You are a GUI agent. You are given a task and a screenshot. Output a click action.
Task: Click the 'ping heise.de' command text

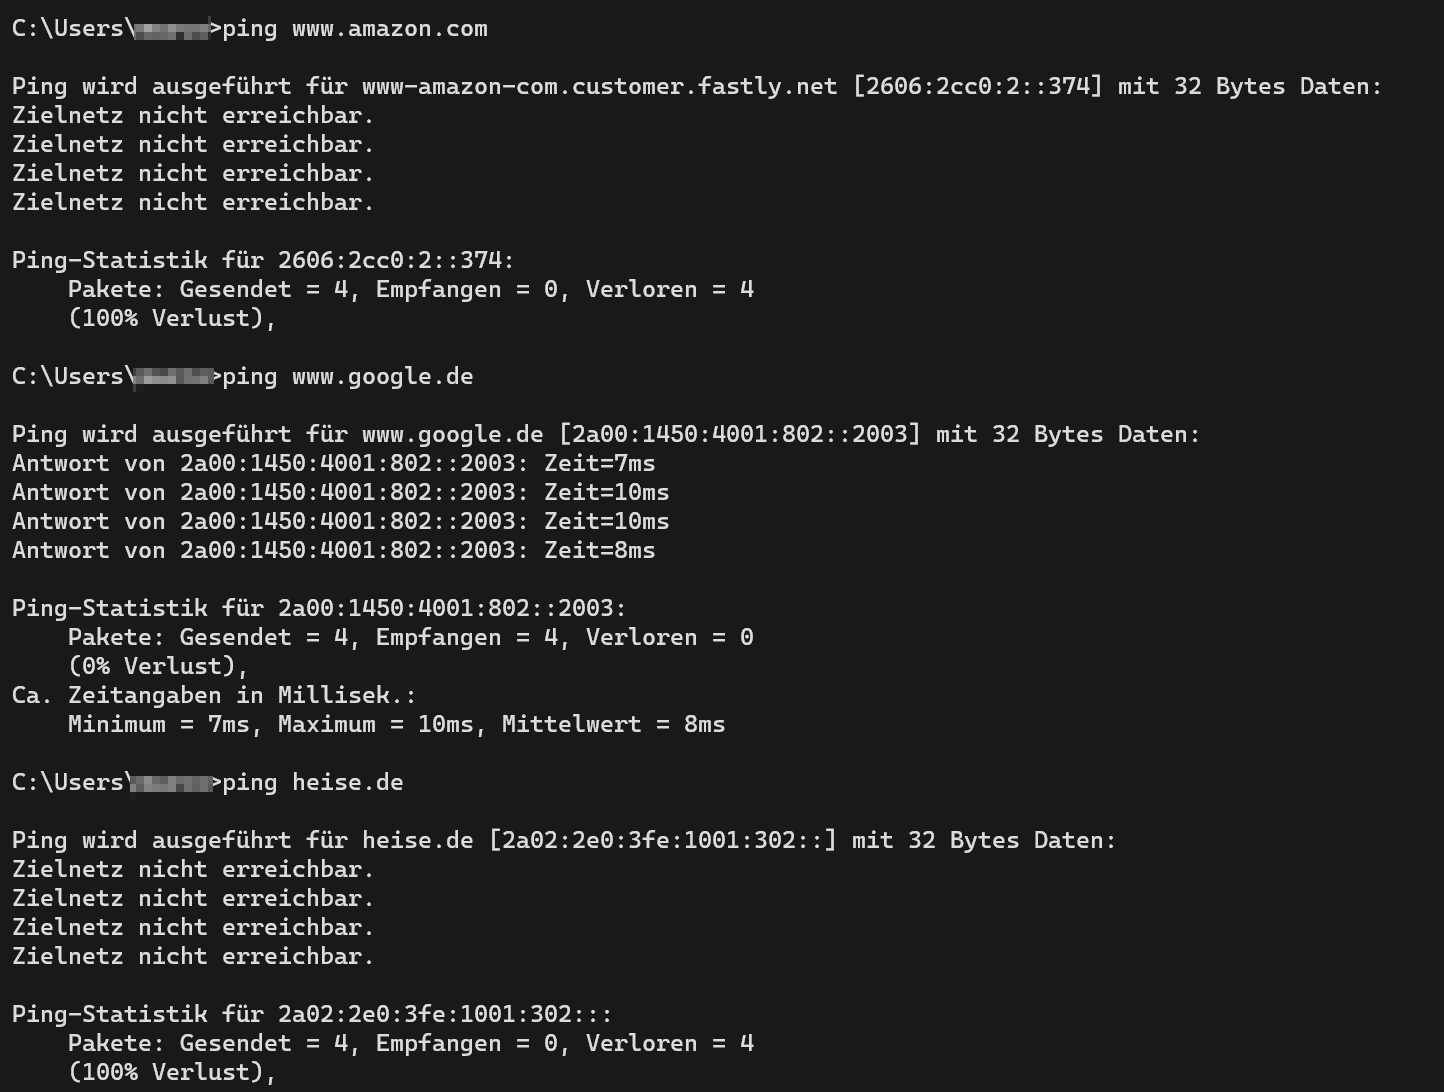tap(313, 783)
